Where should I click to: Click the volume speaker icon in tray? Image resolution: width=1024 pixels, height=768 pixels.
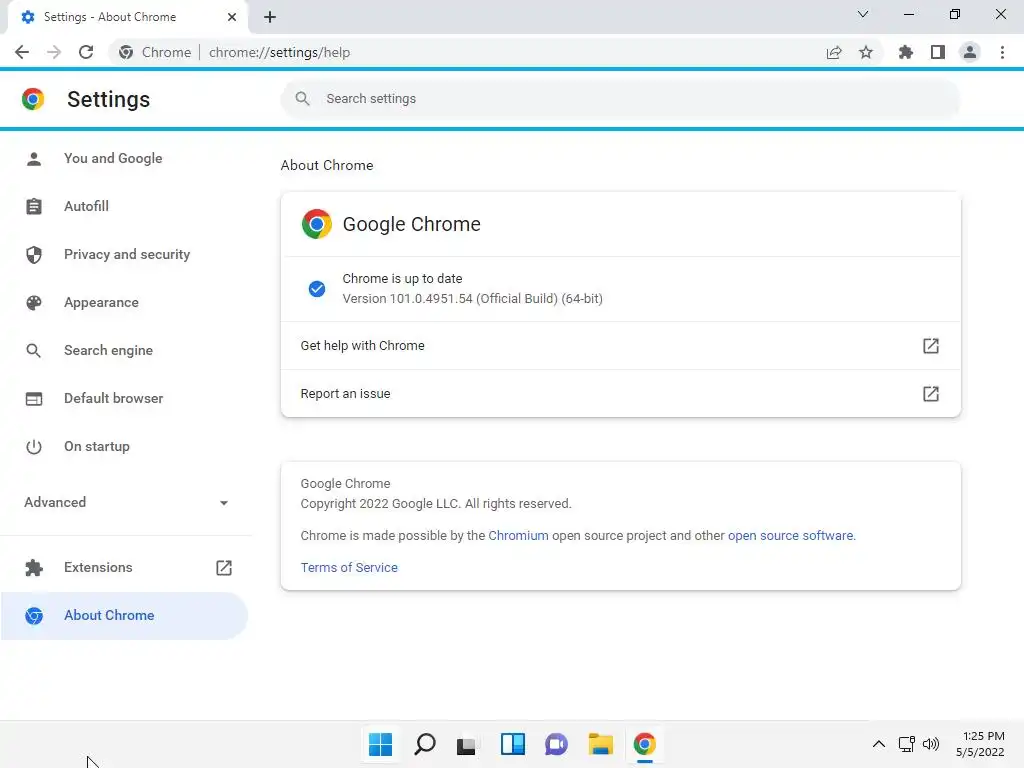pos(931,744)
